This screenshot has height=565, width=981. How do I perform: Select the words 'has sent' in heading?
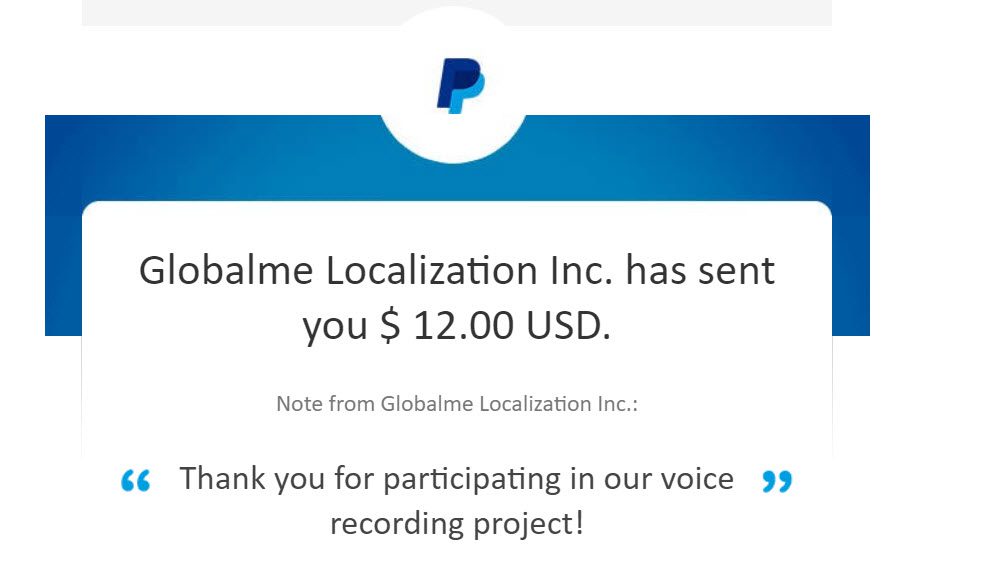(700, 271)
